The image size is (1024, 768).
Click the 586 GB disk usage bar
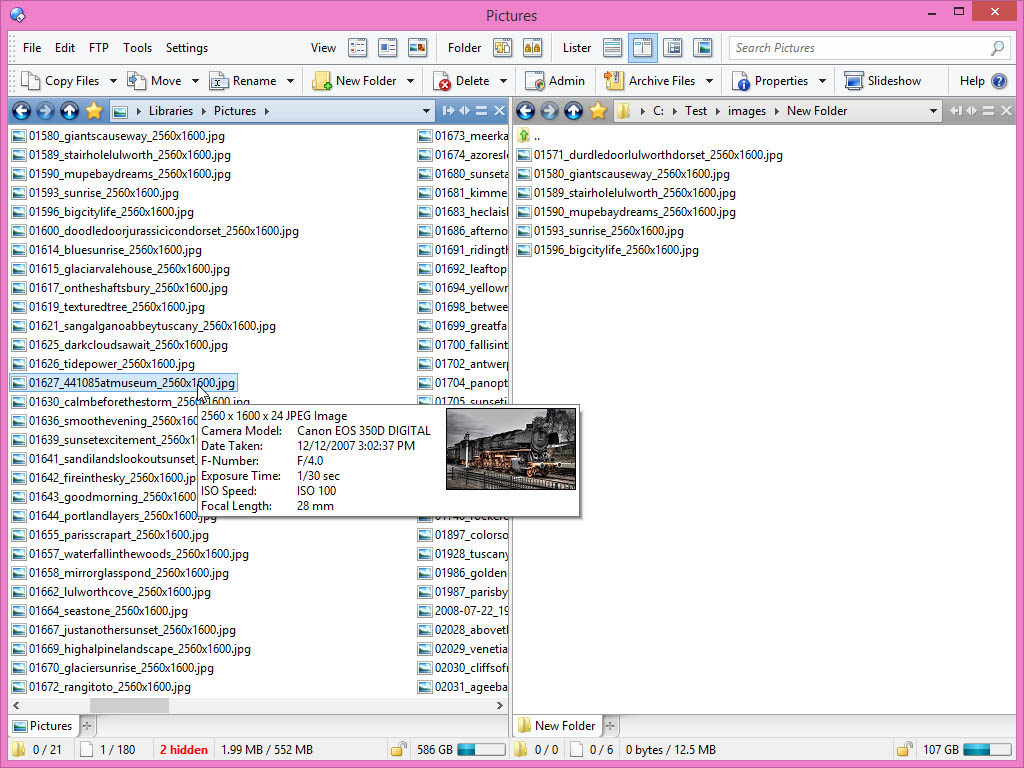[x=481, y=749]
